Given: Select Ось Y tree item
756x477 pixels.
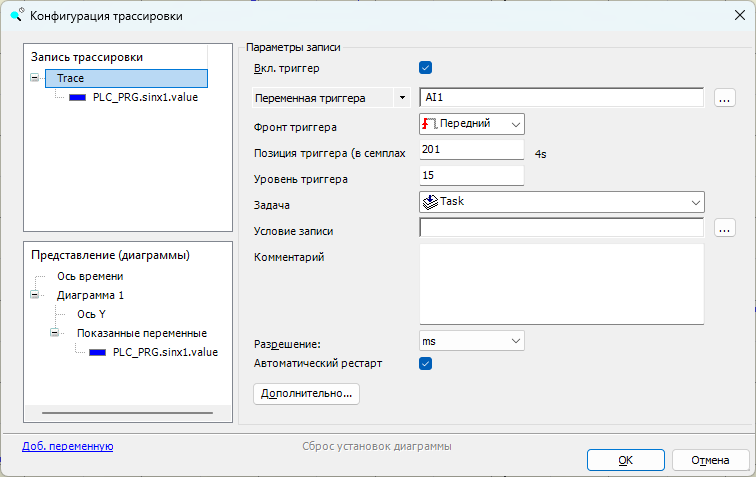Looking at the screenshot, I should click(x=91, y=314).
